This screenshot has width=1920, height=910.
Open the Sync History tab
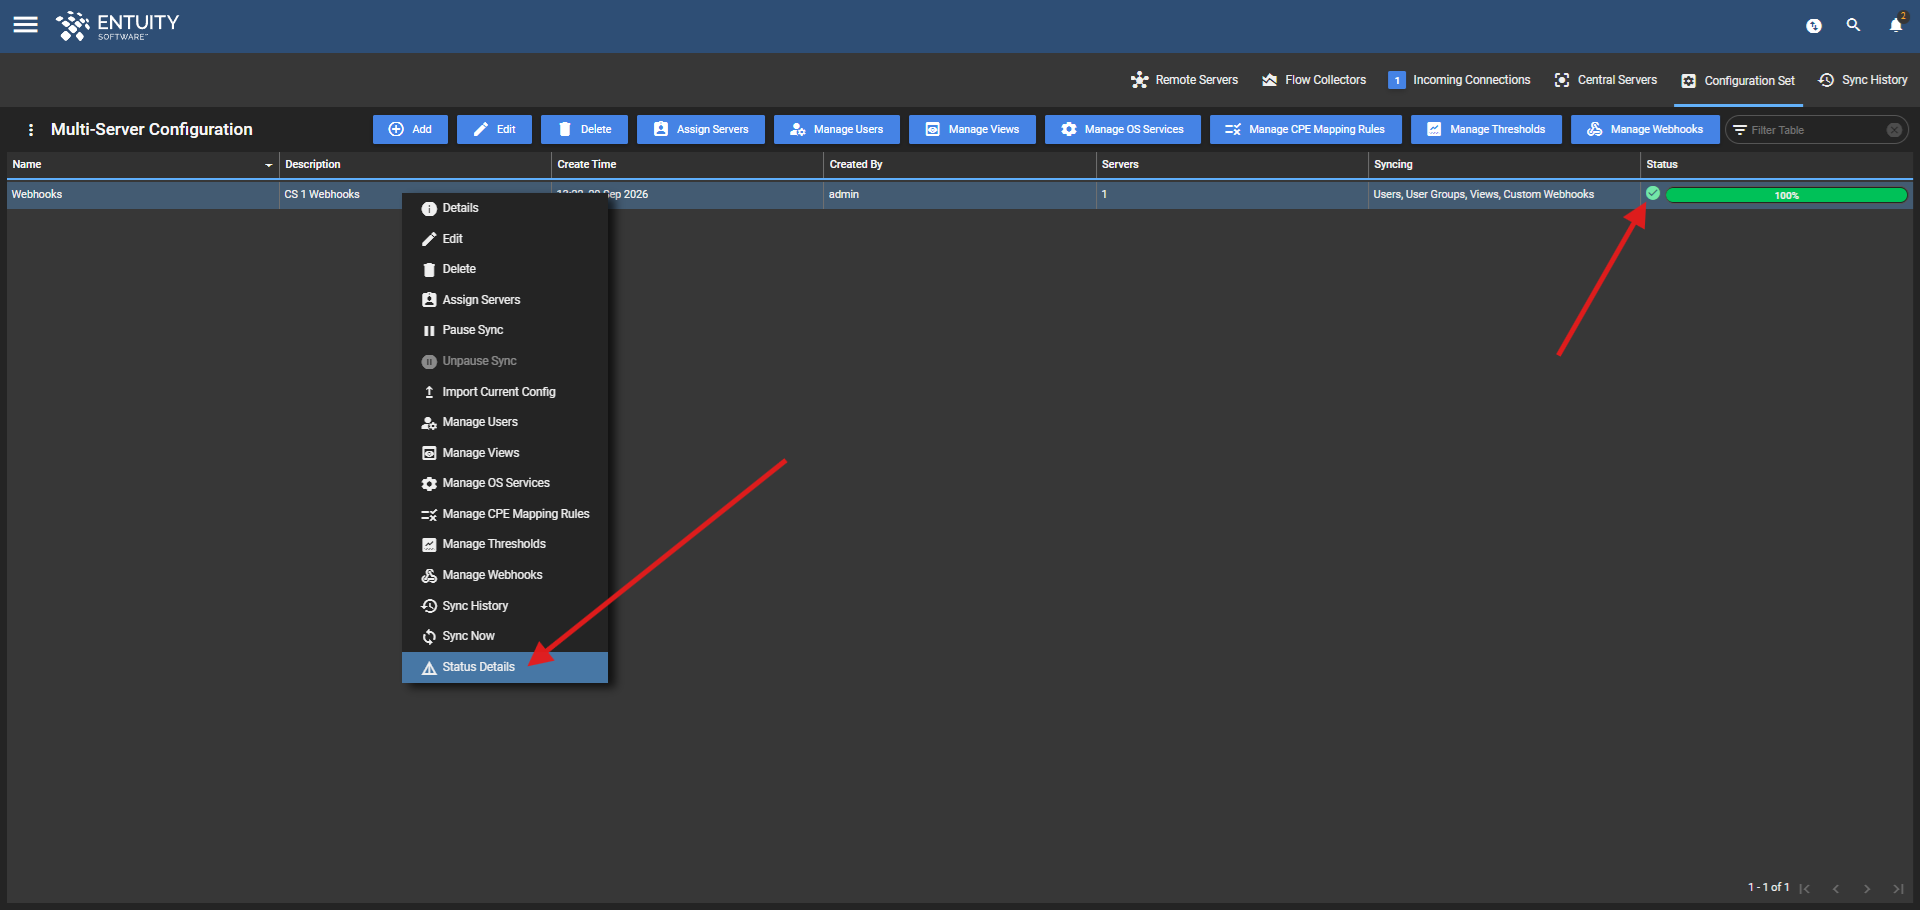1863,80
